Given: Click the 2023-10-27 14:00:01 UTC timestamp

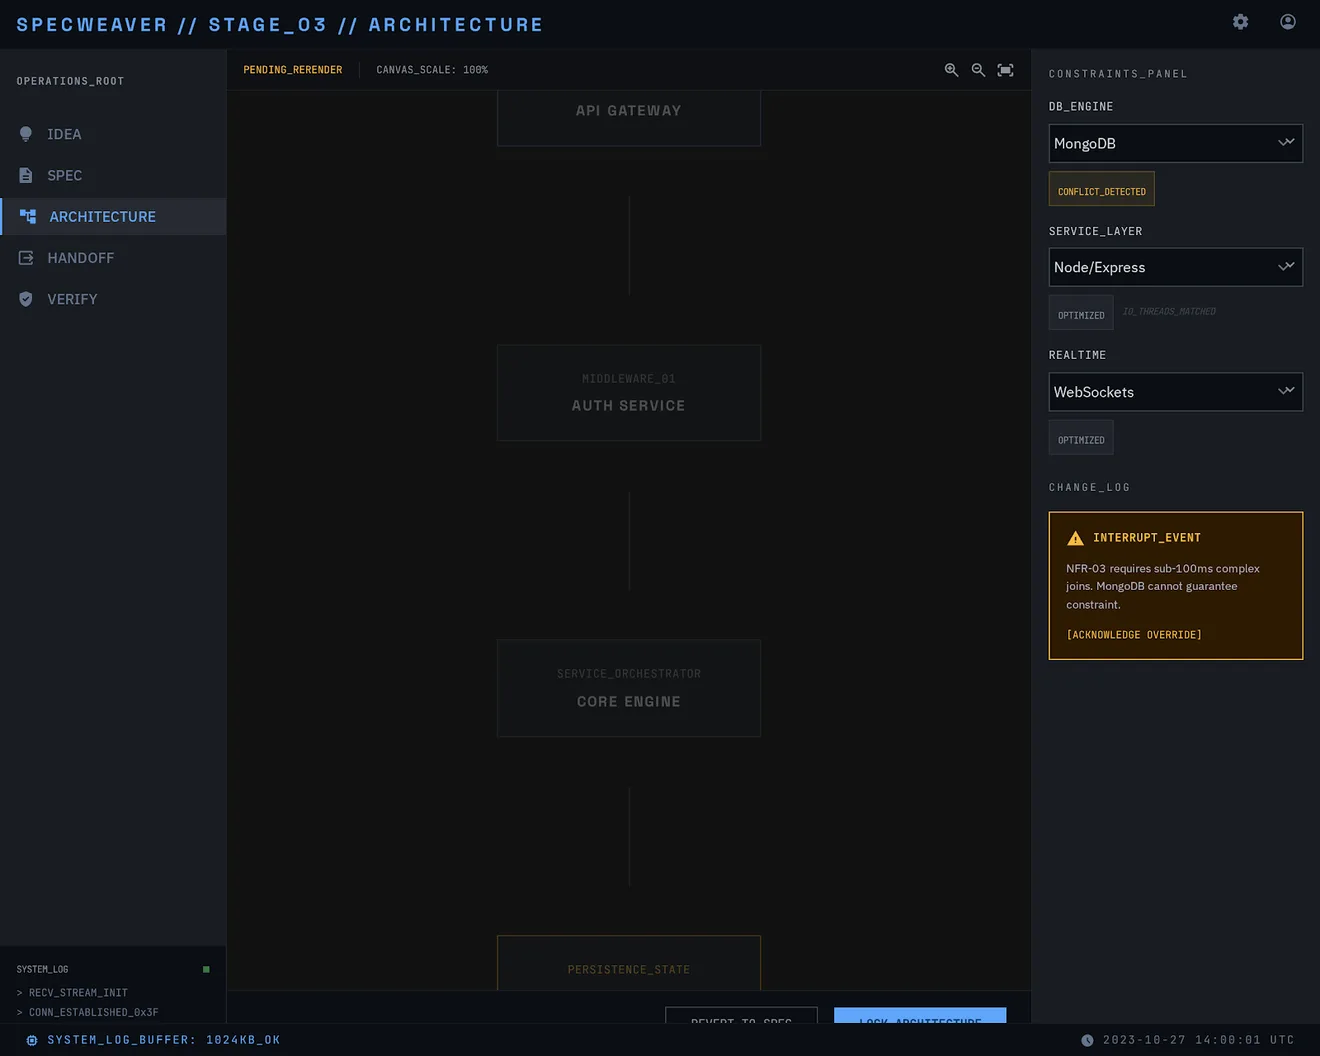Looking at the screenshot, I should tap(1199, 1040).
